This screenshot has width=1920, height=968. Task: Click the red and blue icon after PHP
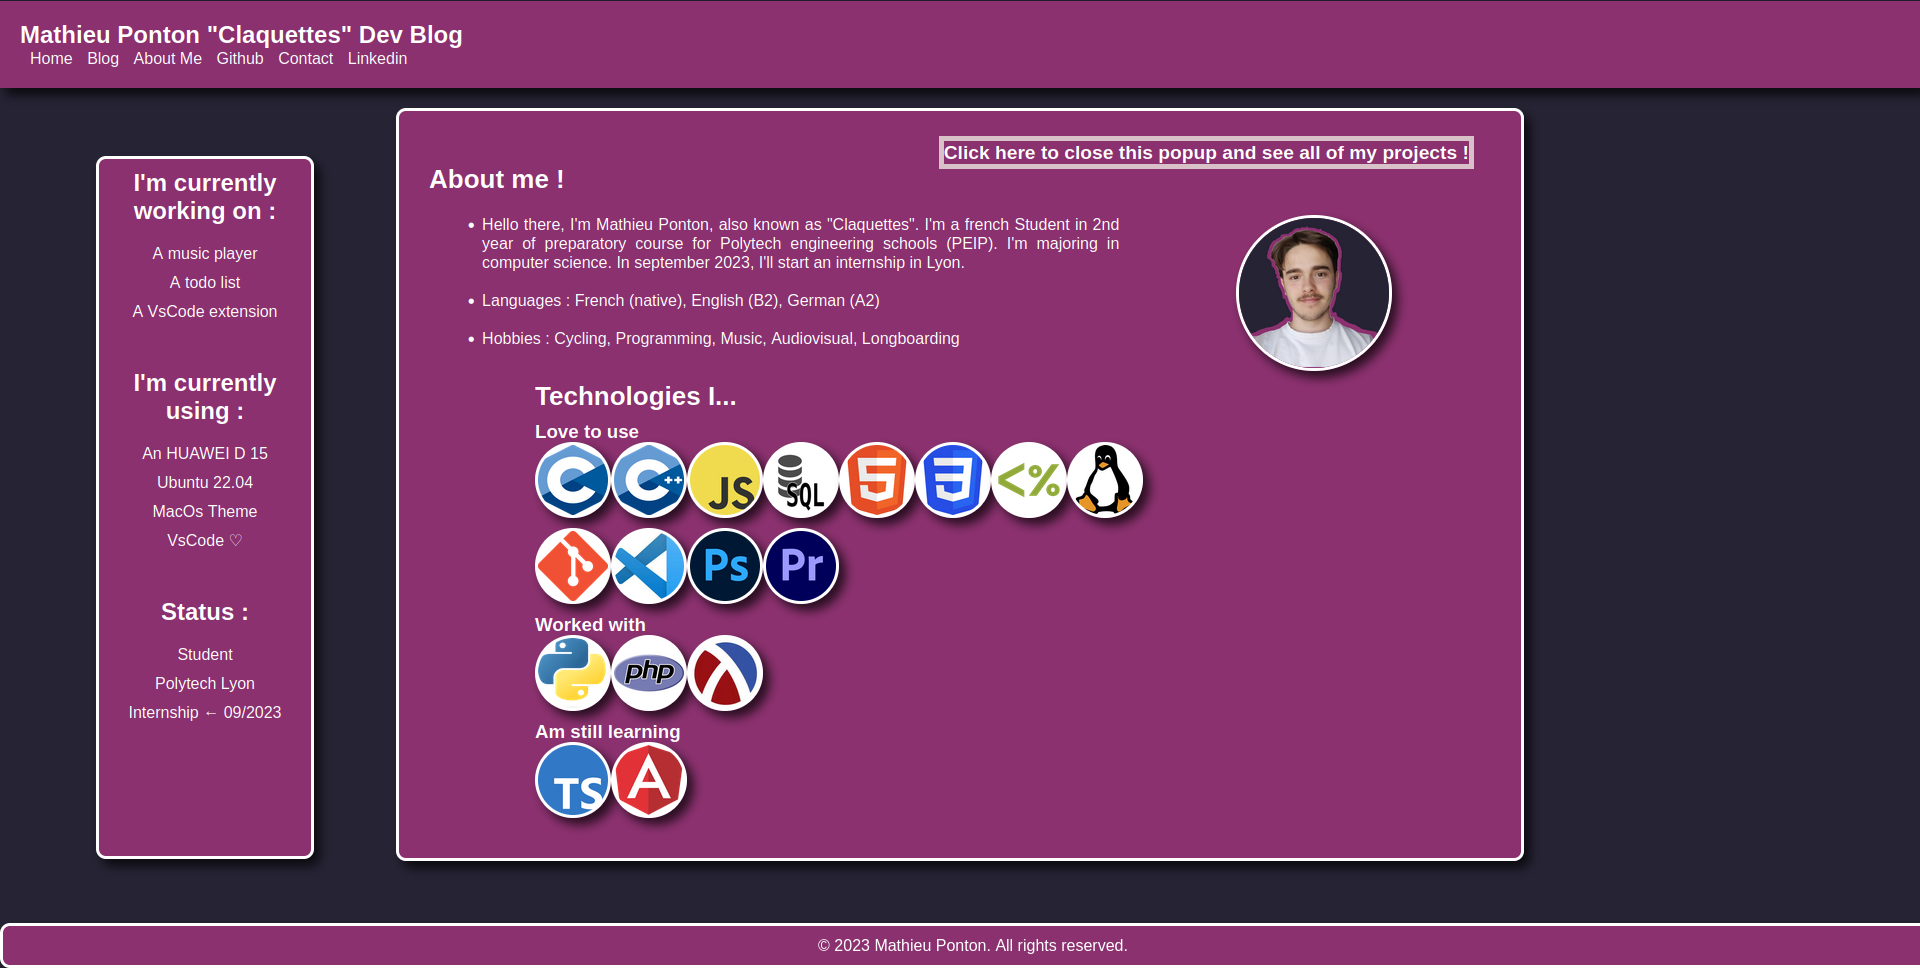pos(725,673)
